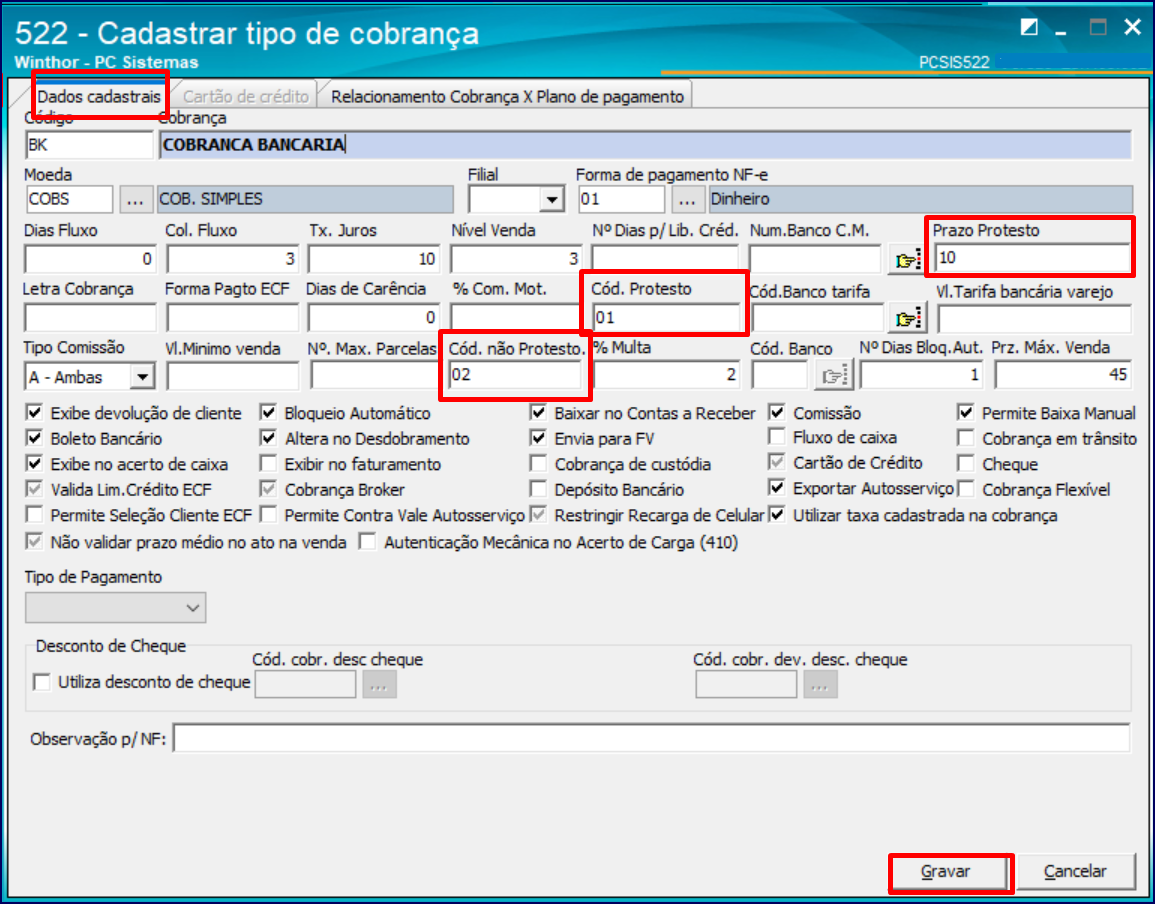The height and width of the screenshot is (904, 1155).
Task: Click the Cancelar button
Action: 1075,872
